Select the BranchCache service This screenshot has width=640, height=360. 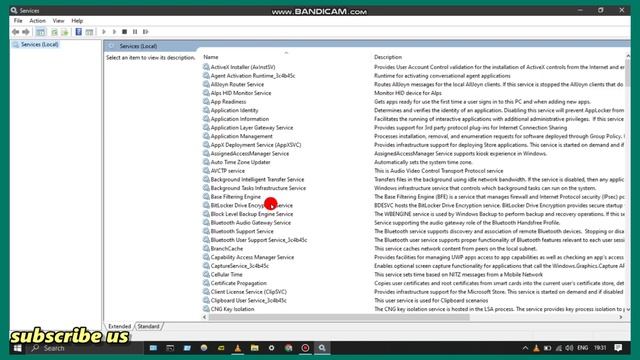coord(227,249)
